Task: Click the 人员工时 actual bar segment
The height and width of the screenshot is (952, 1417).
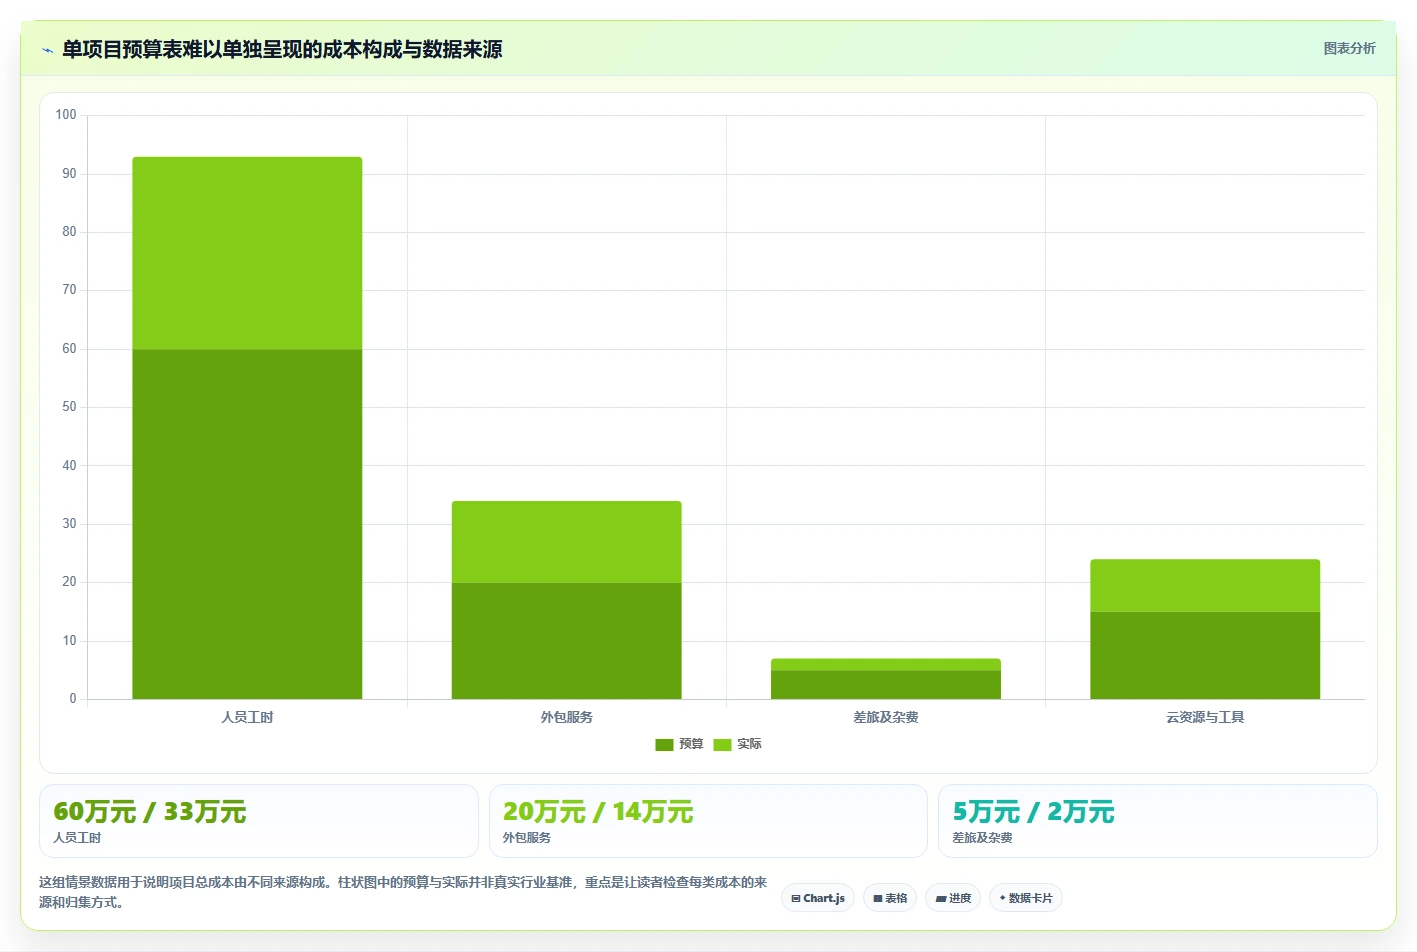Action: (247, 253)
